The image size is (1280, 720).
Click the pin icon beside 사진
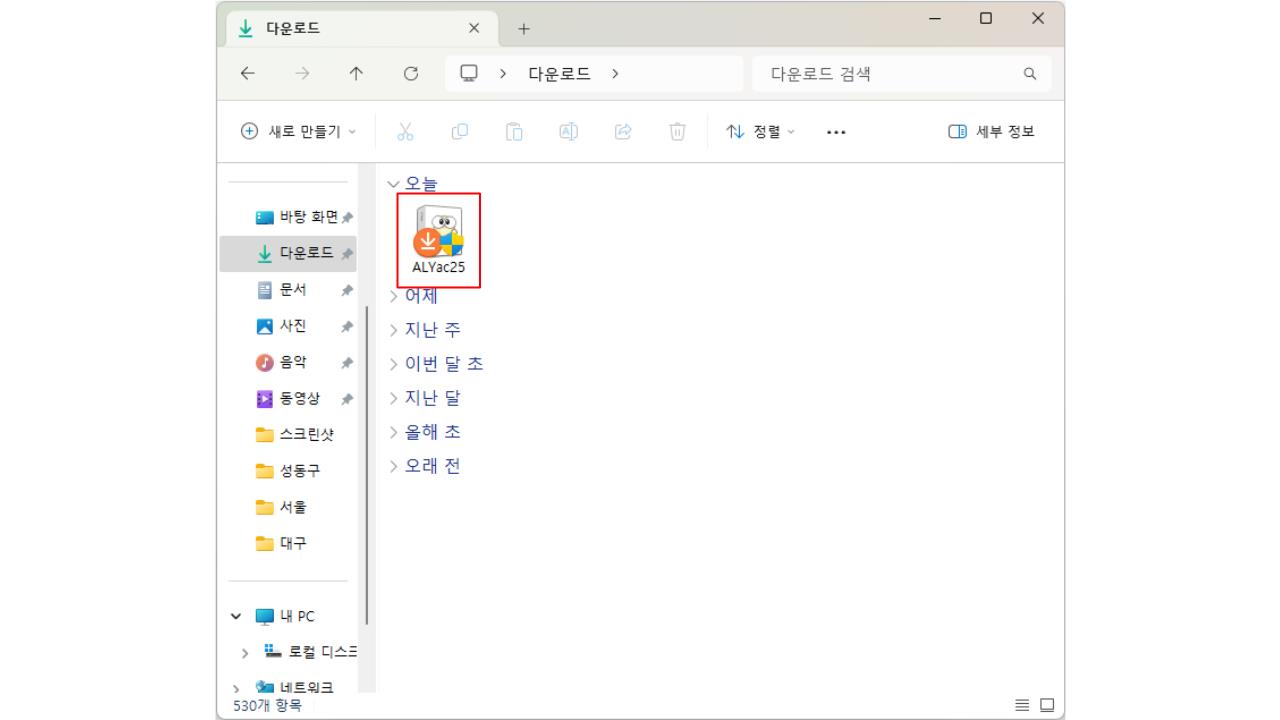347,327
